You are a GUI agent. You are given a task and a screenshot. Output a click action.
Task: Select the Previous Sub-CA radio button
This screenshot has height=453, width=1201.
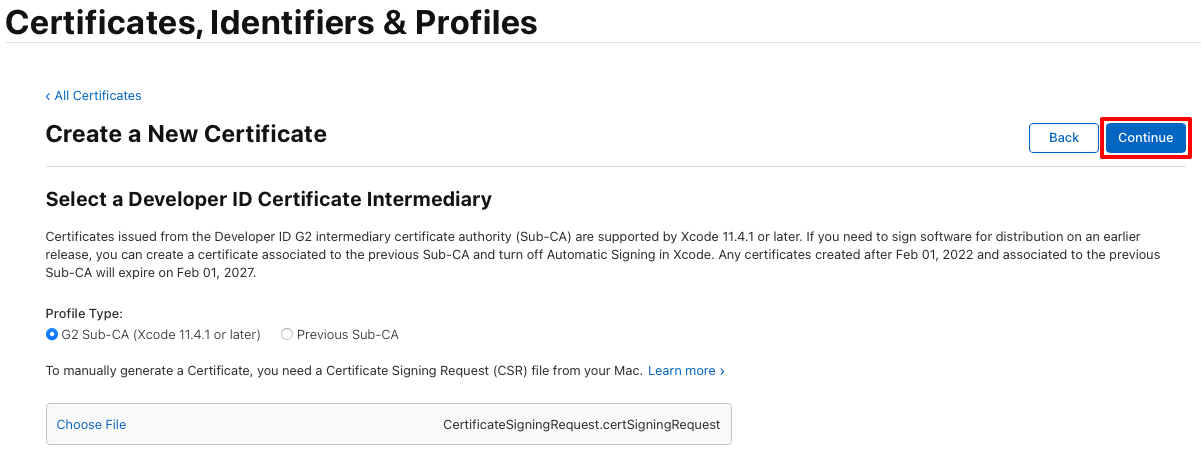pyautogui.click(x=287, y=335)
